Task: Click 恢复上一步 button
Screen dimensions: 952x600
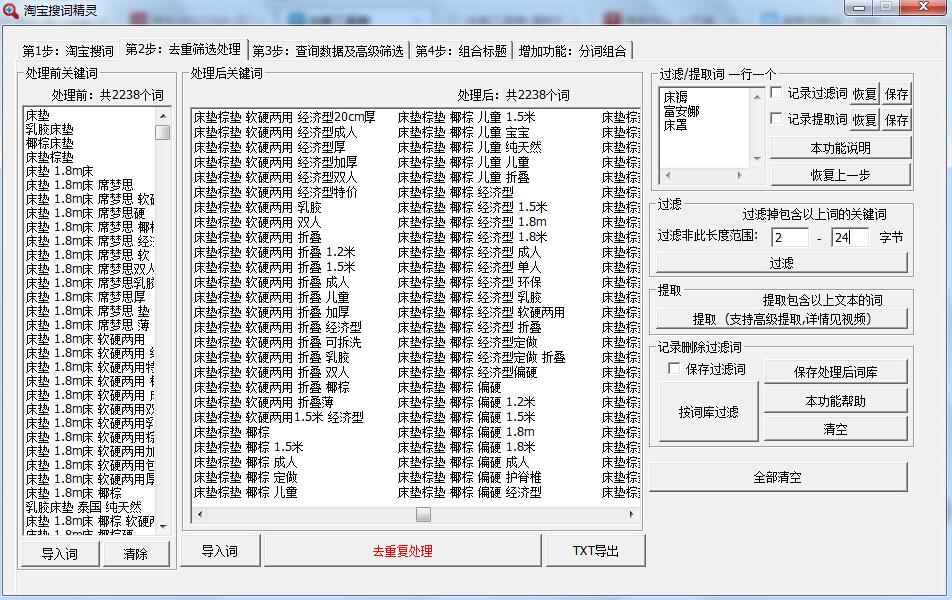Action: (841, 175)
